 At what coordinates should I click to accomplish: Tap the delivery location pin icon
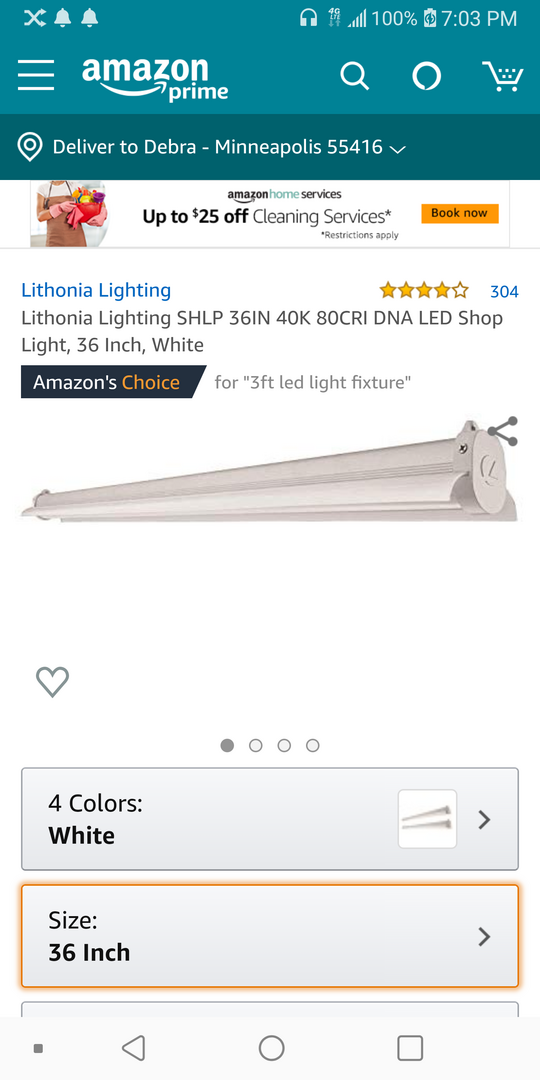[29, 147]
